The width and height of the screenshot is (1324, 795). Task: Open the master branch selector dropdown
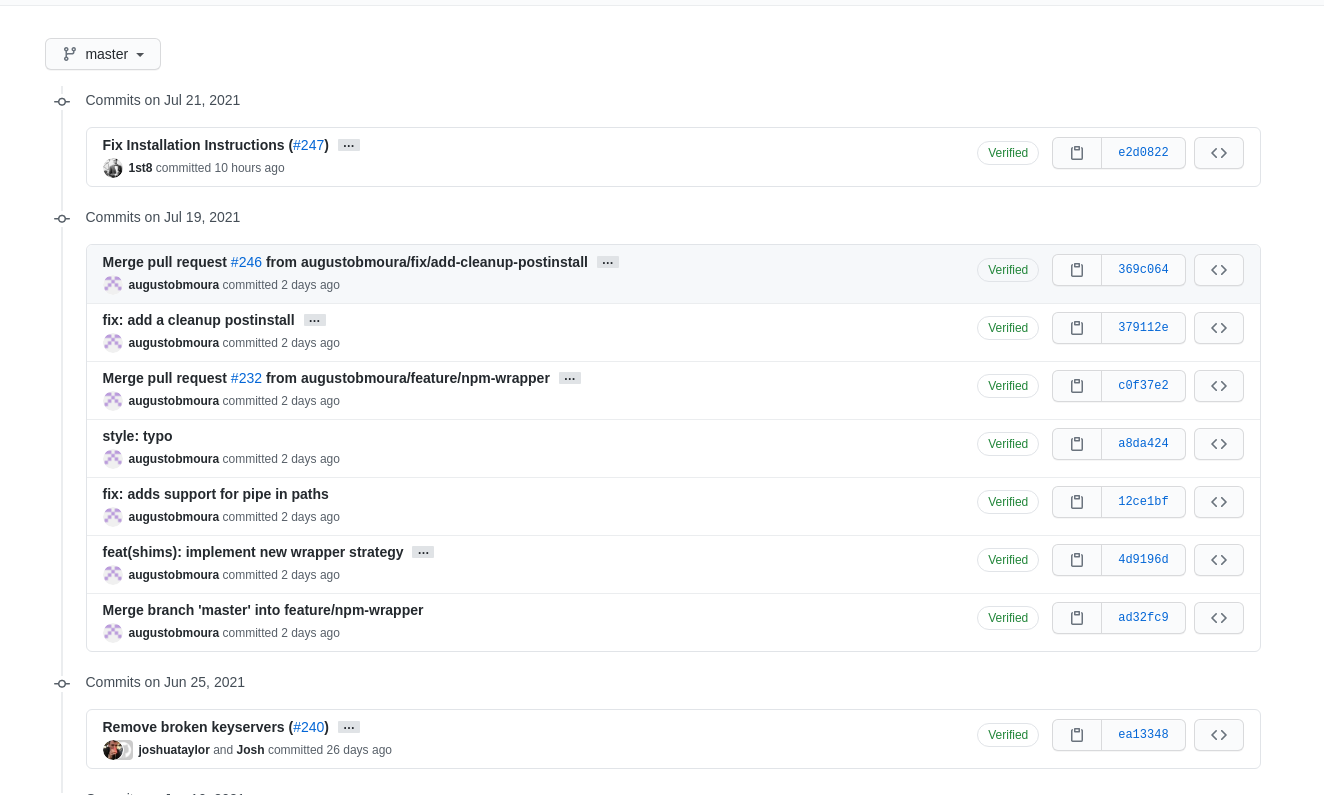[x=102, y=54]
